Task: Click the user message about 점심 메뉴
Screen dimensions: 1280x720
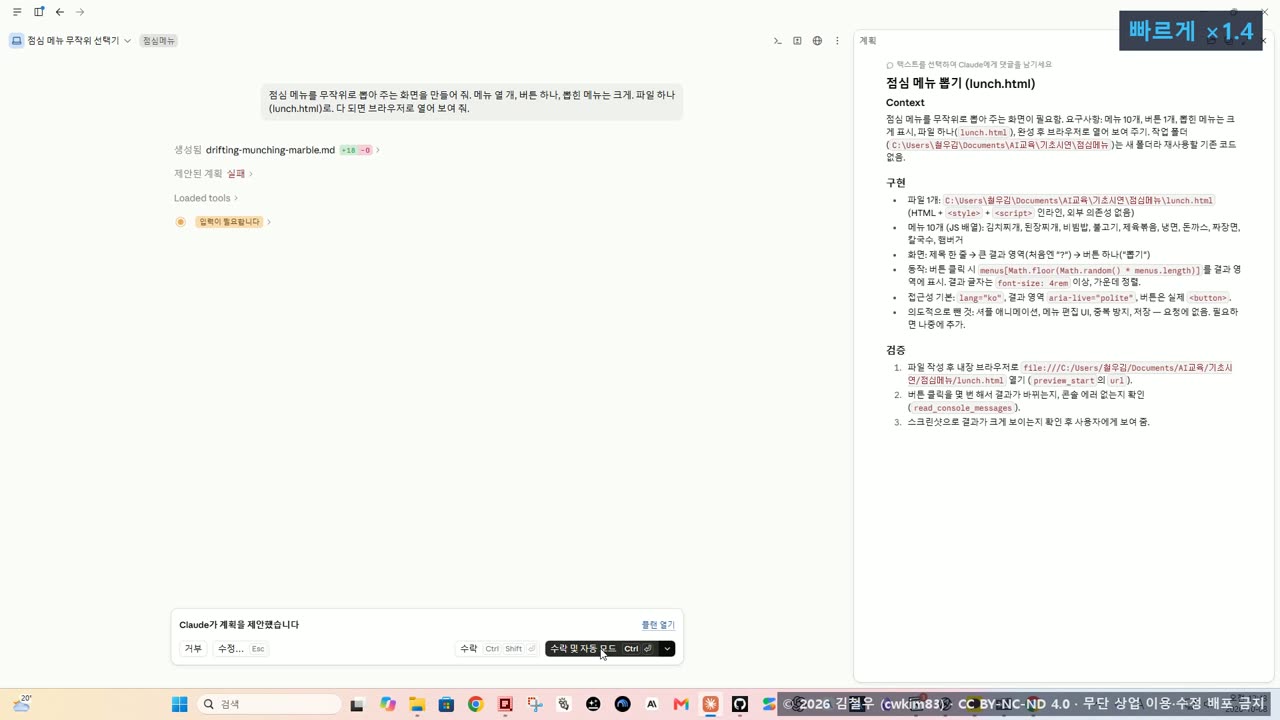Action: [472, 102]
